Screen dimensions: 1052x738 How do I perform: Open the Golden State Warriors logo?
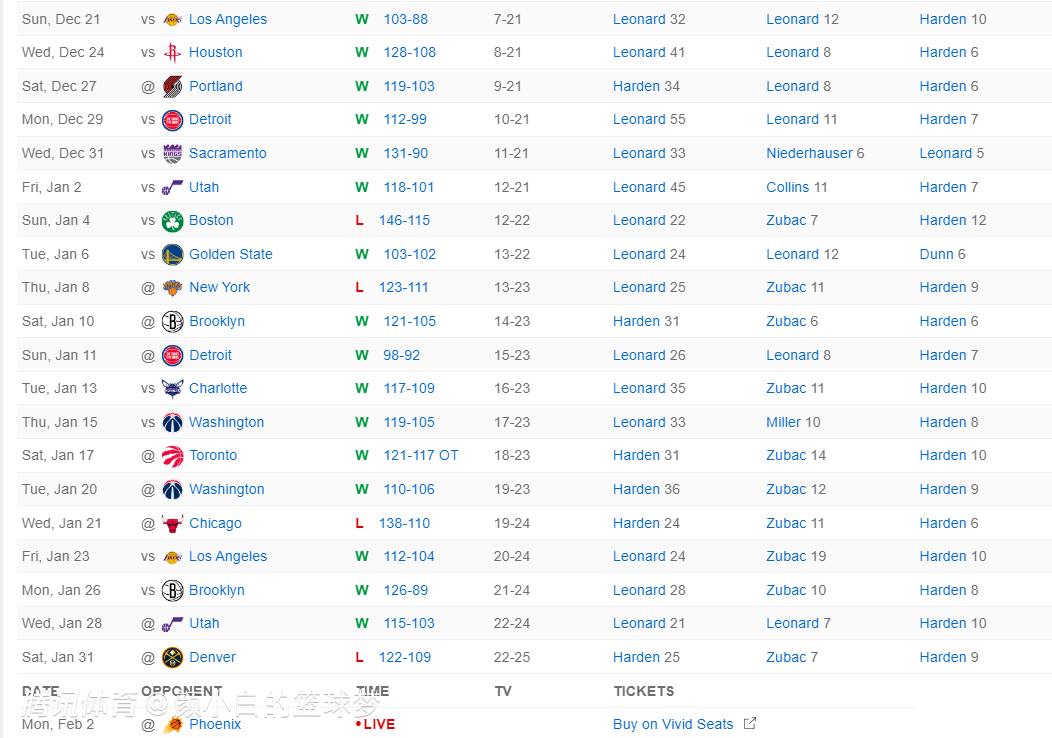172,255
